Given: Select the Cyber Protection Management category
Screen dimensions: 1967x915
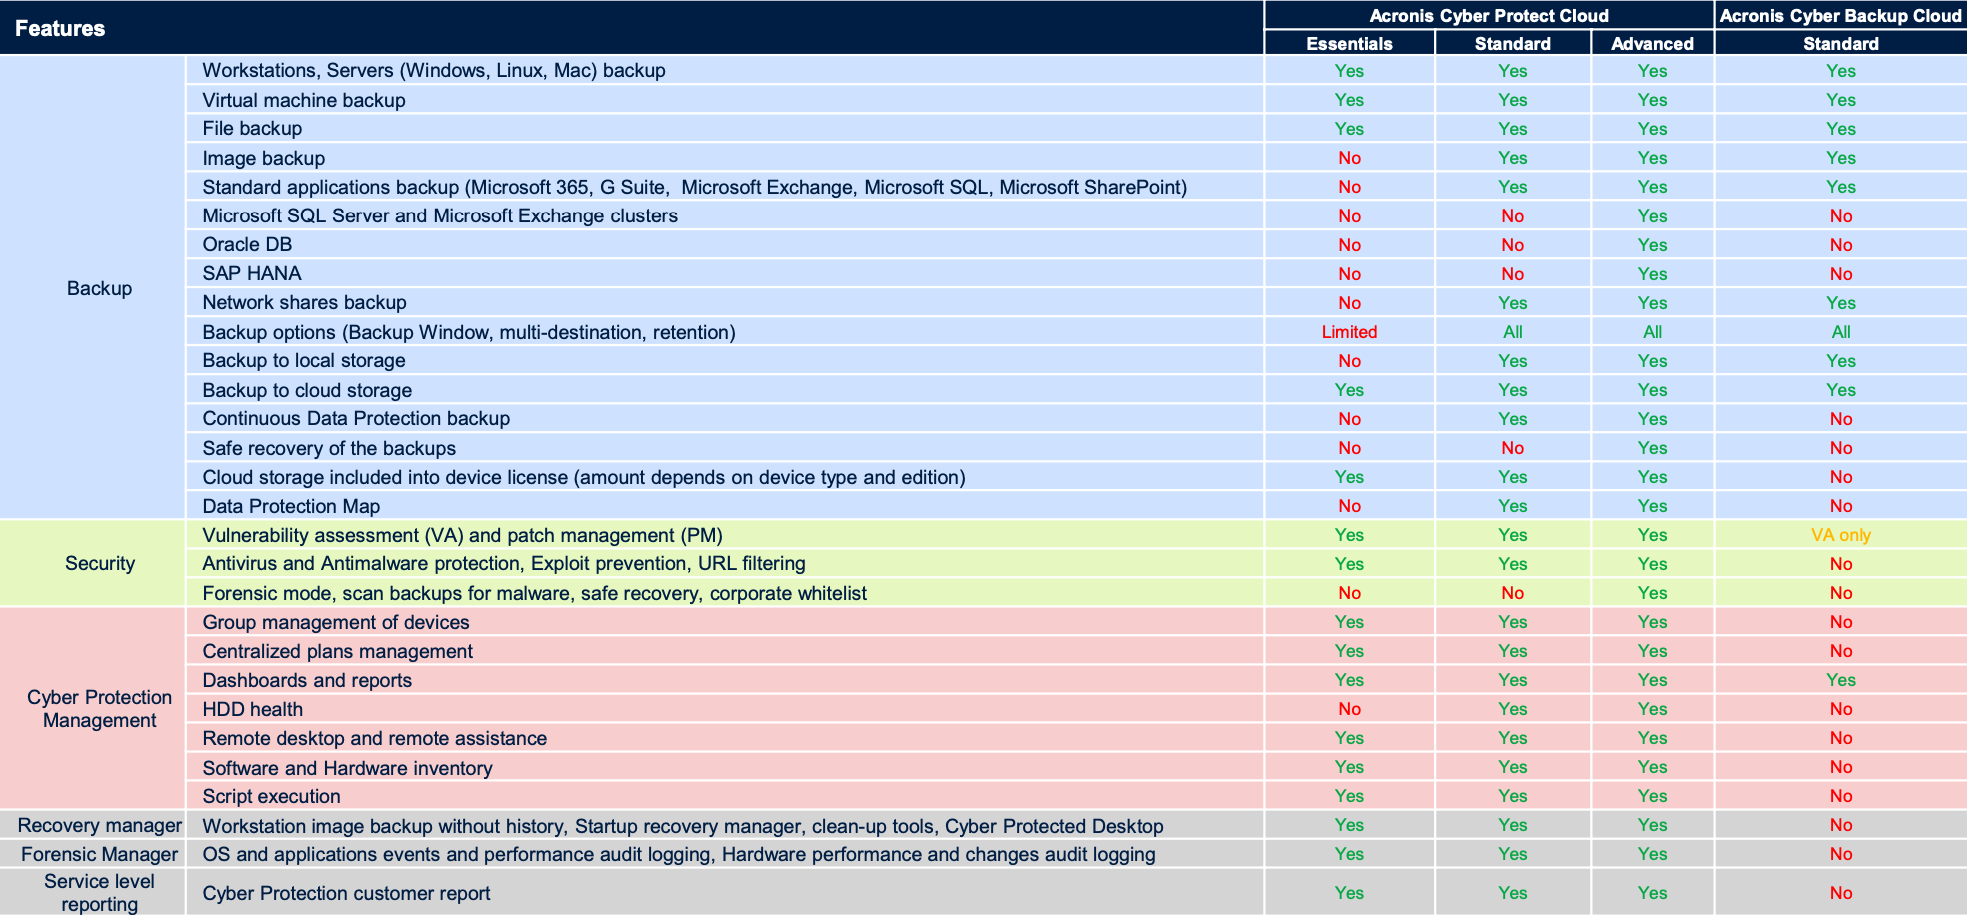Looking at the screenshot, I should (99, 708).
